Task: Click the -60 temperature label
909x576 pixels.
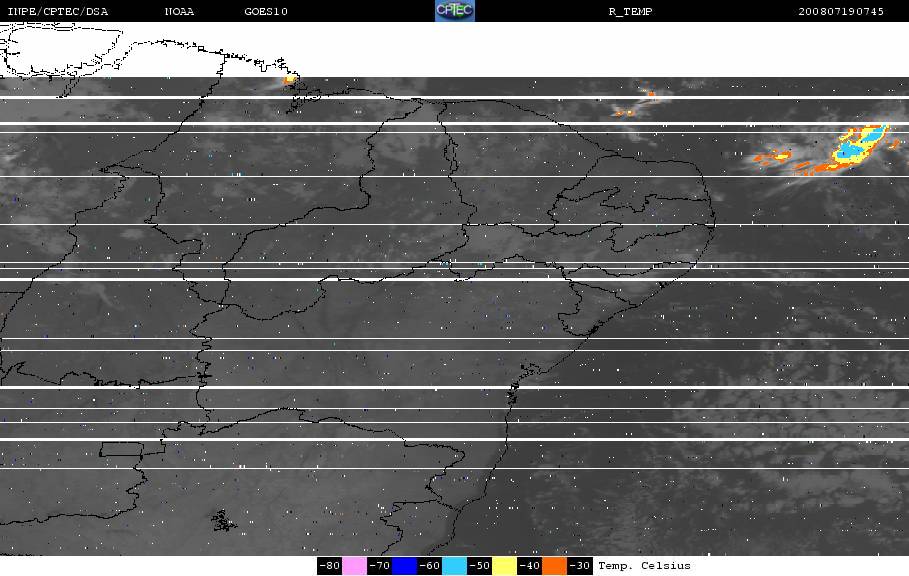Action: tap(430, 566)
